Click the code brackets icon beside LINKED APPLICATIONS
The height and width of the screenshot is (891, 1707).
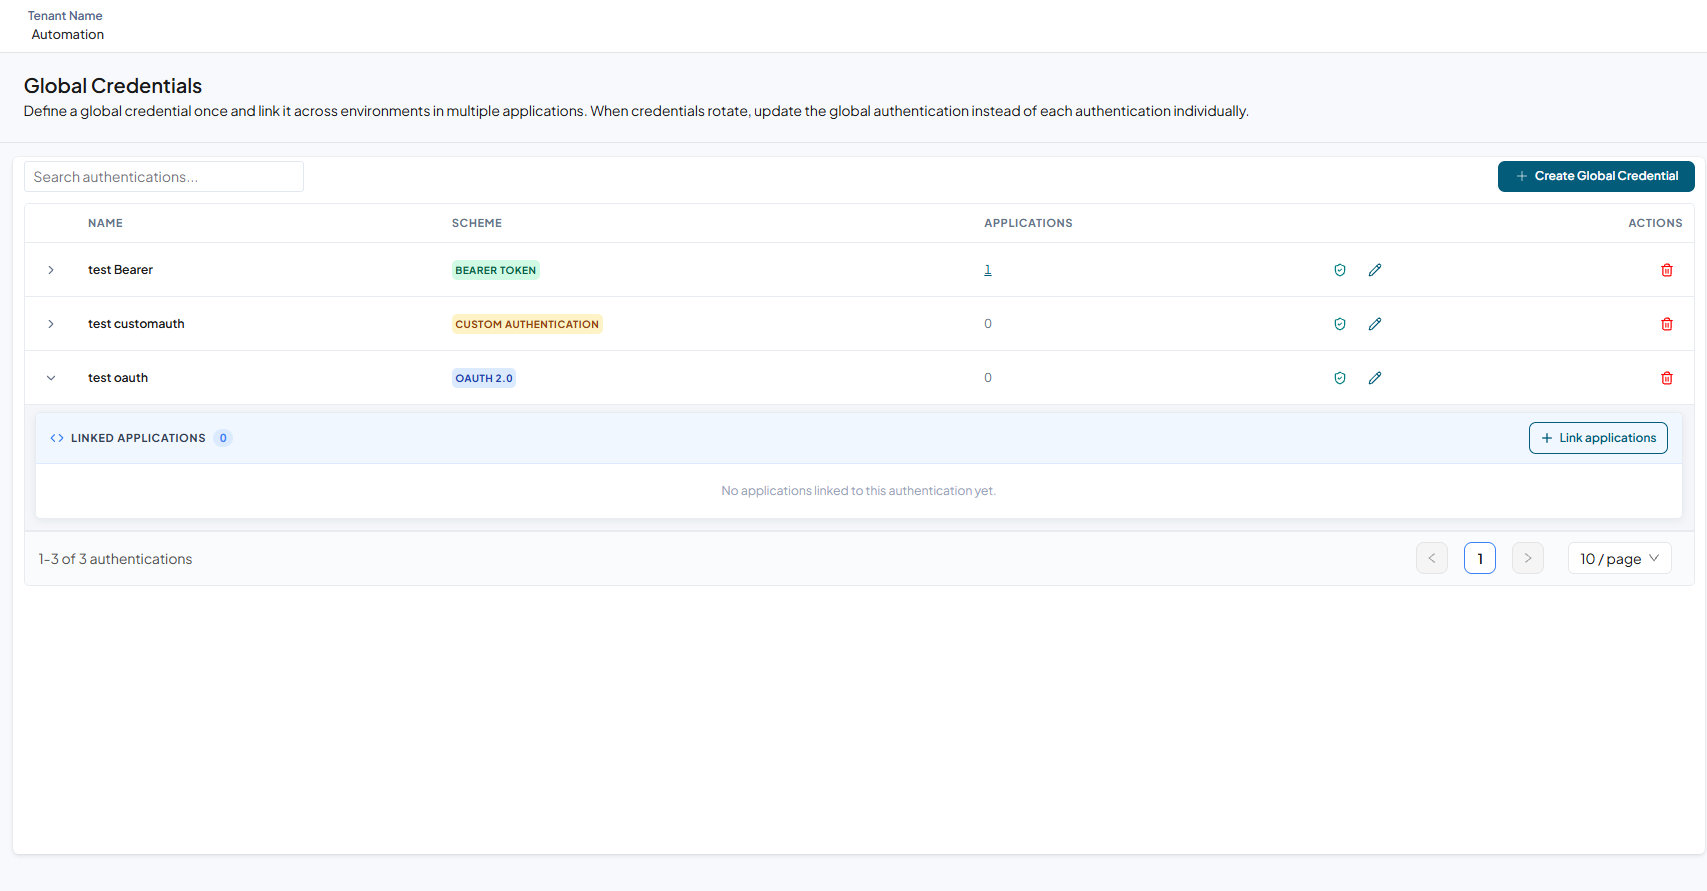pos(57,438)
